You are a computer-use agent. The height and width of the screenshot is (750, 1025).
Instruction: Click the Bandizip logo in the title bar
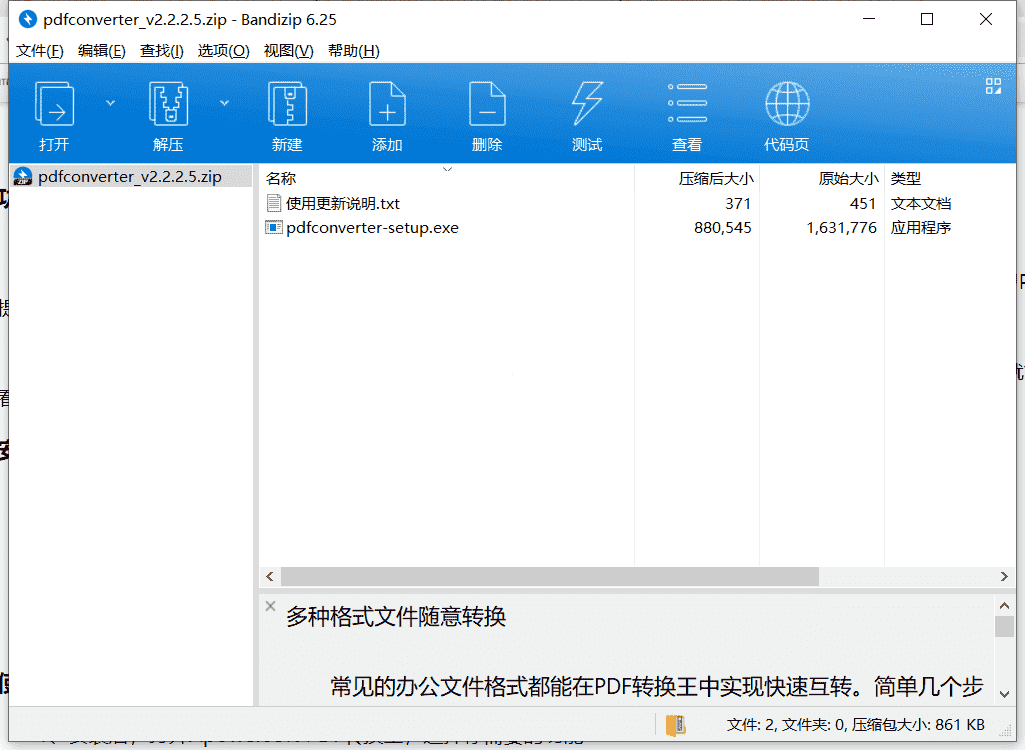(x=27, y=20)
